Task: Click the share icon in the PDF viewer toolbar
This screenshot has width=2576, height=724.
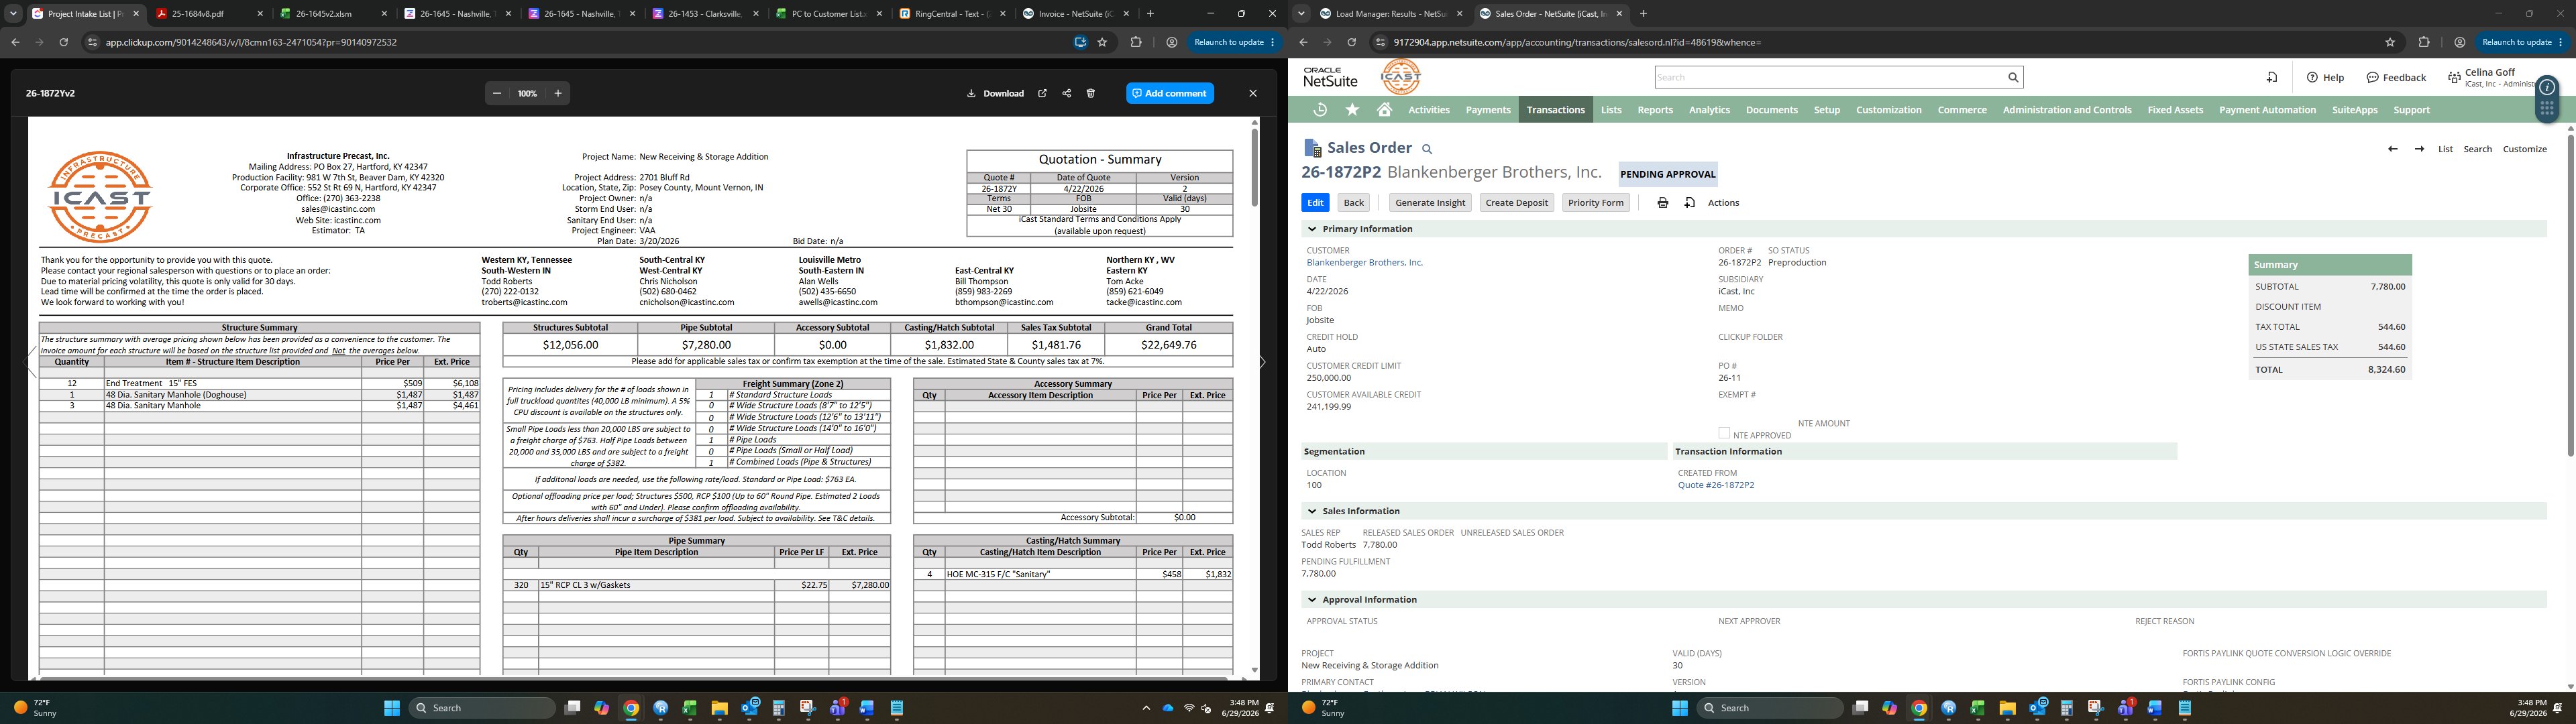Action: [1067, 93]
